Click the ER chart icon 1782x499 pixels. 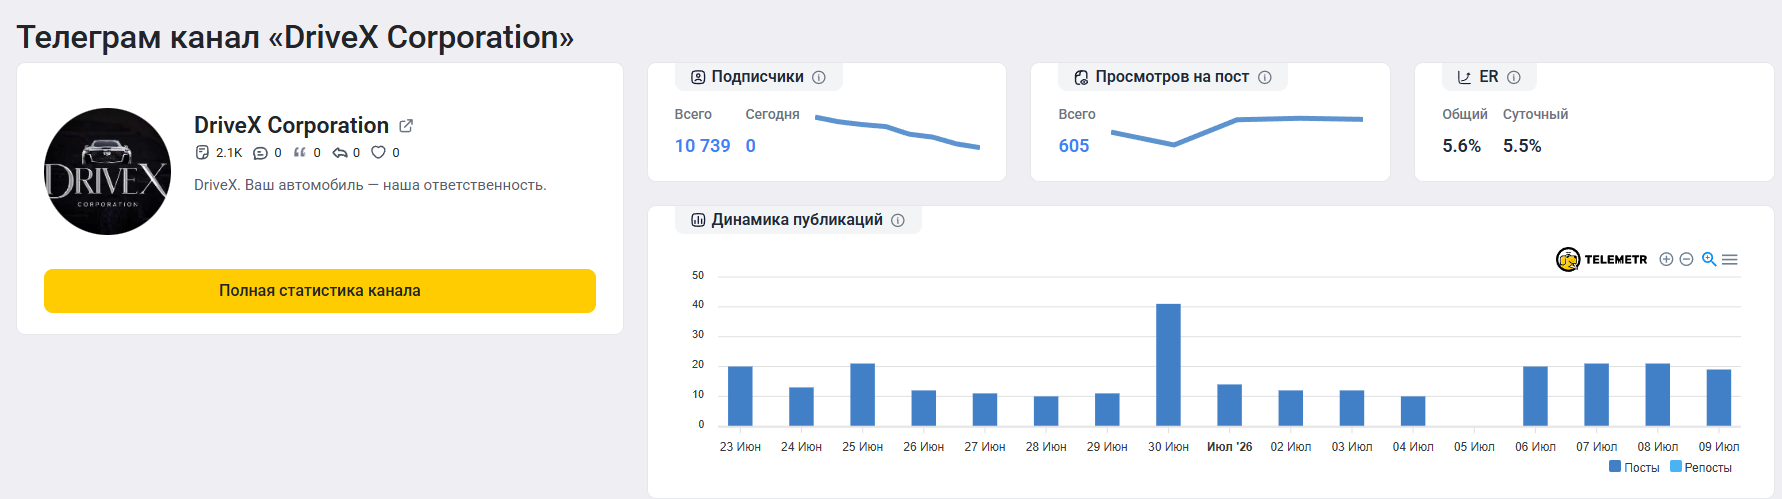click(1464, 77)
